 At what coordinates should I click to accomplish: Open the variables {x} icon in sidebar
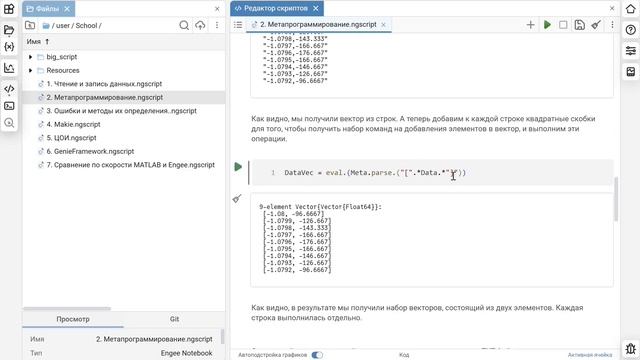click(x=9, y=47)
